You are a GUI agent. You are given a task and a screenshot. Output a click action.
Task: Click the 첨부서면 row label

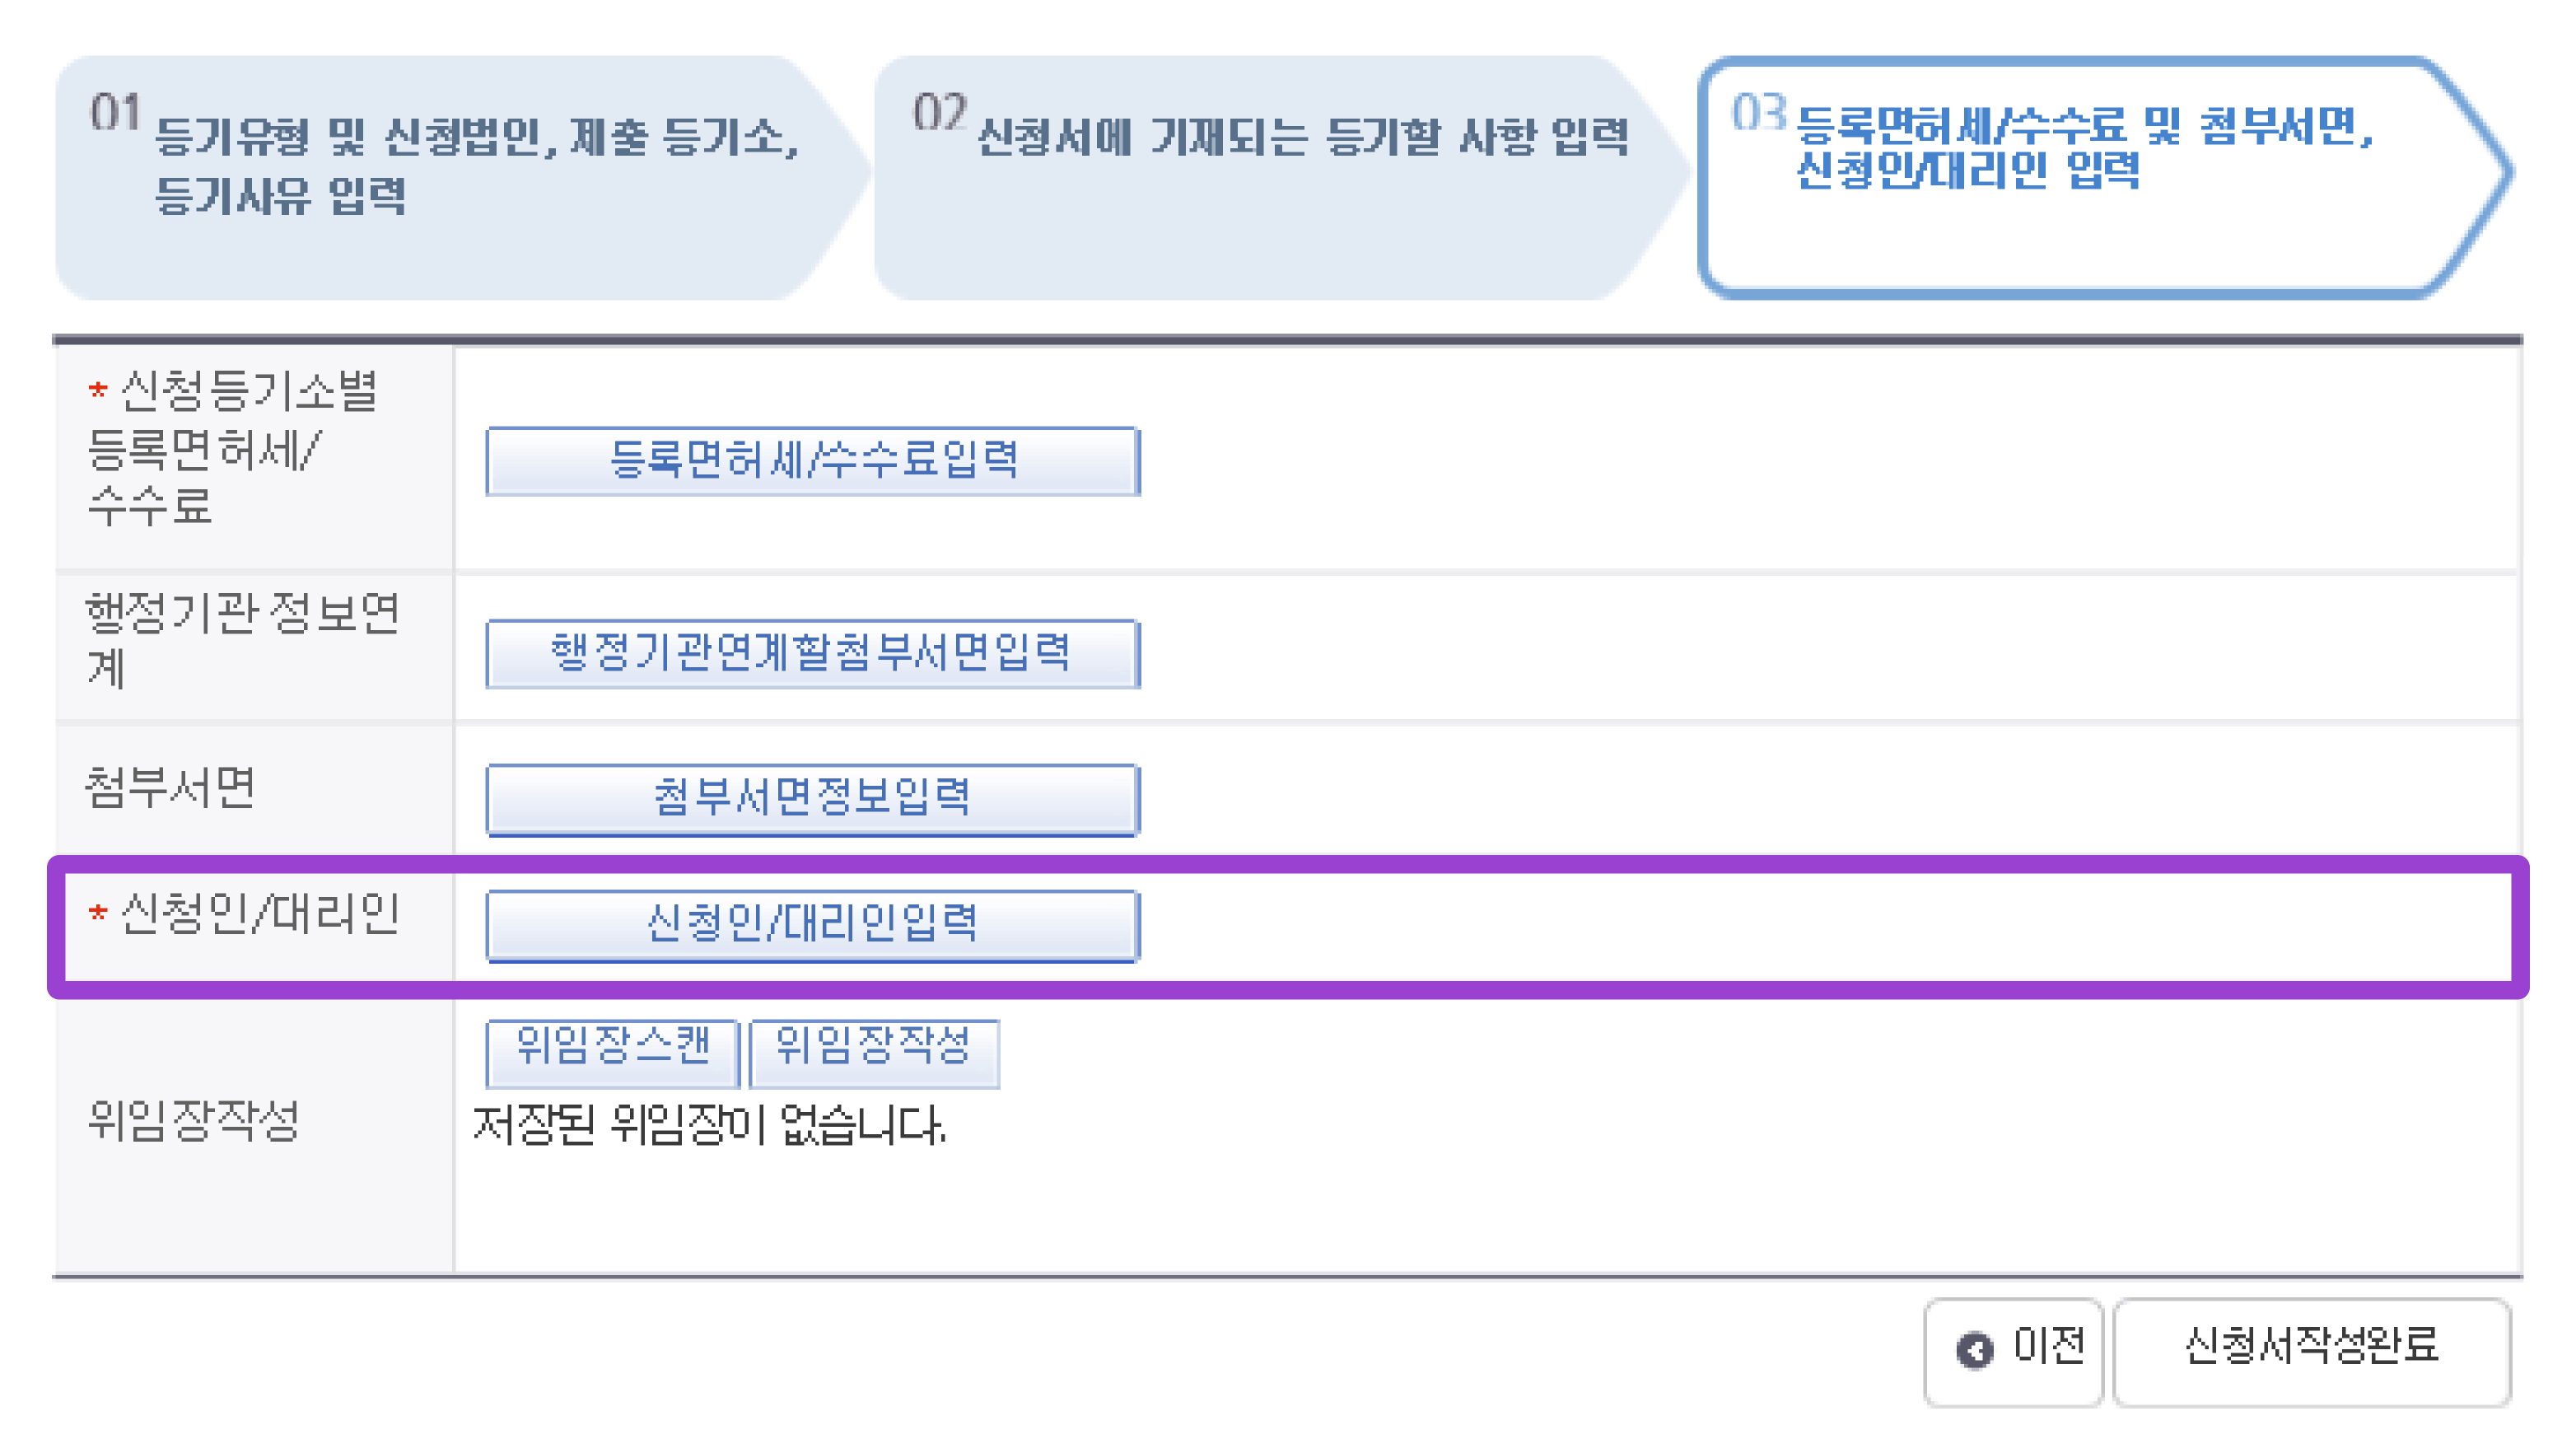170,788
